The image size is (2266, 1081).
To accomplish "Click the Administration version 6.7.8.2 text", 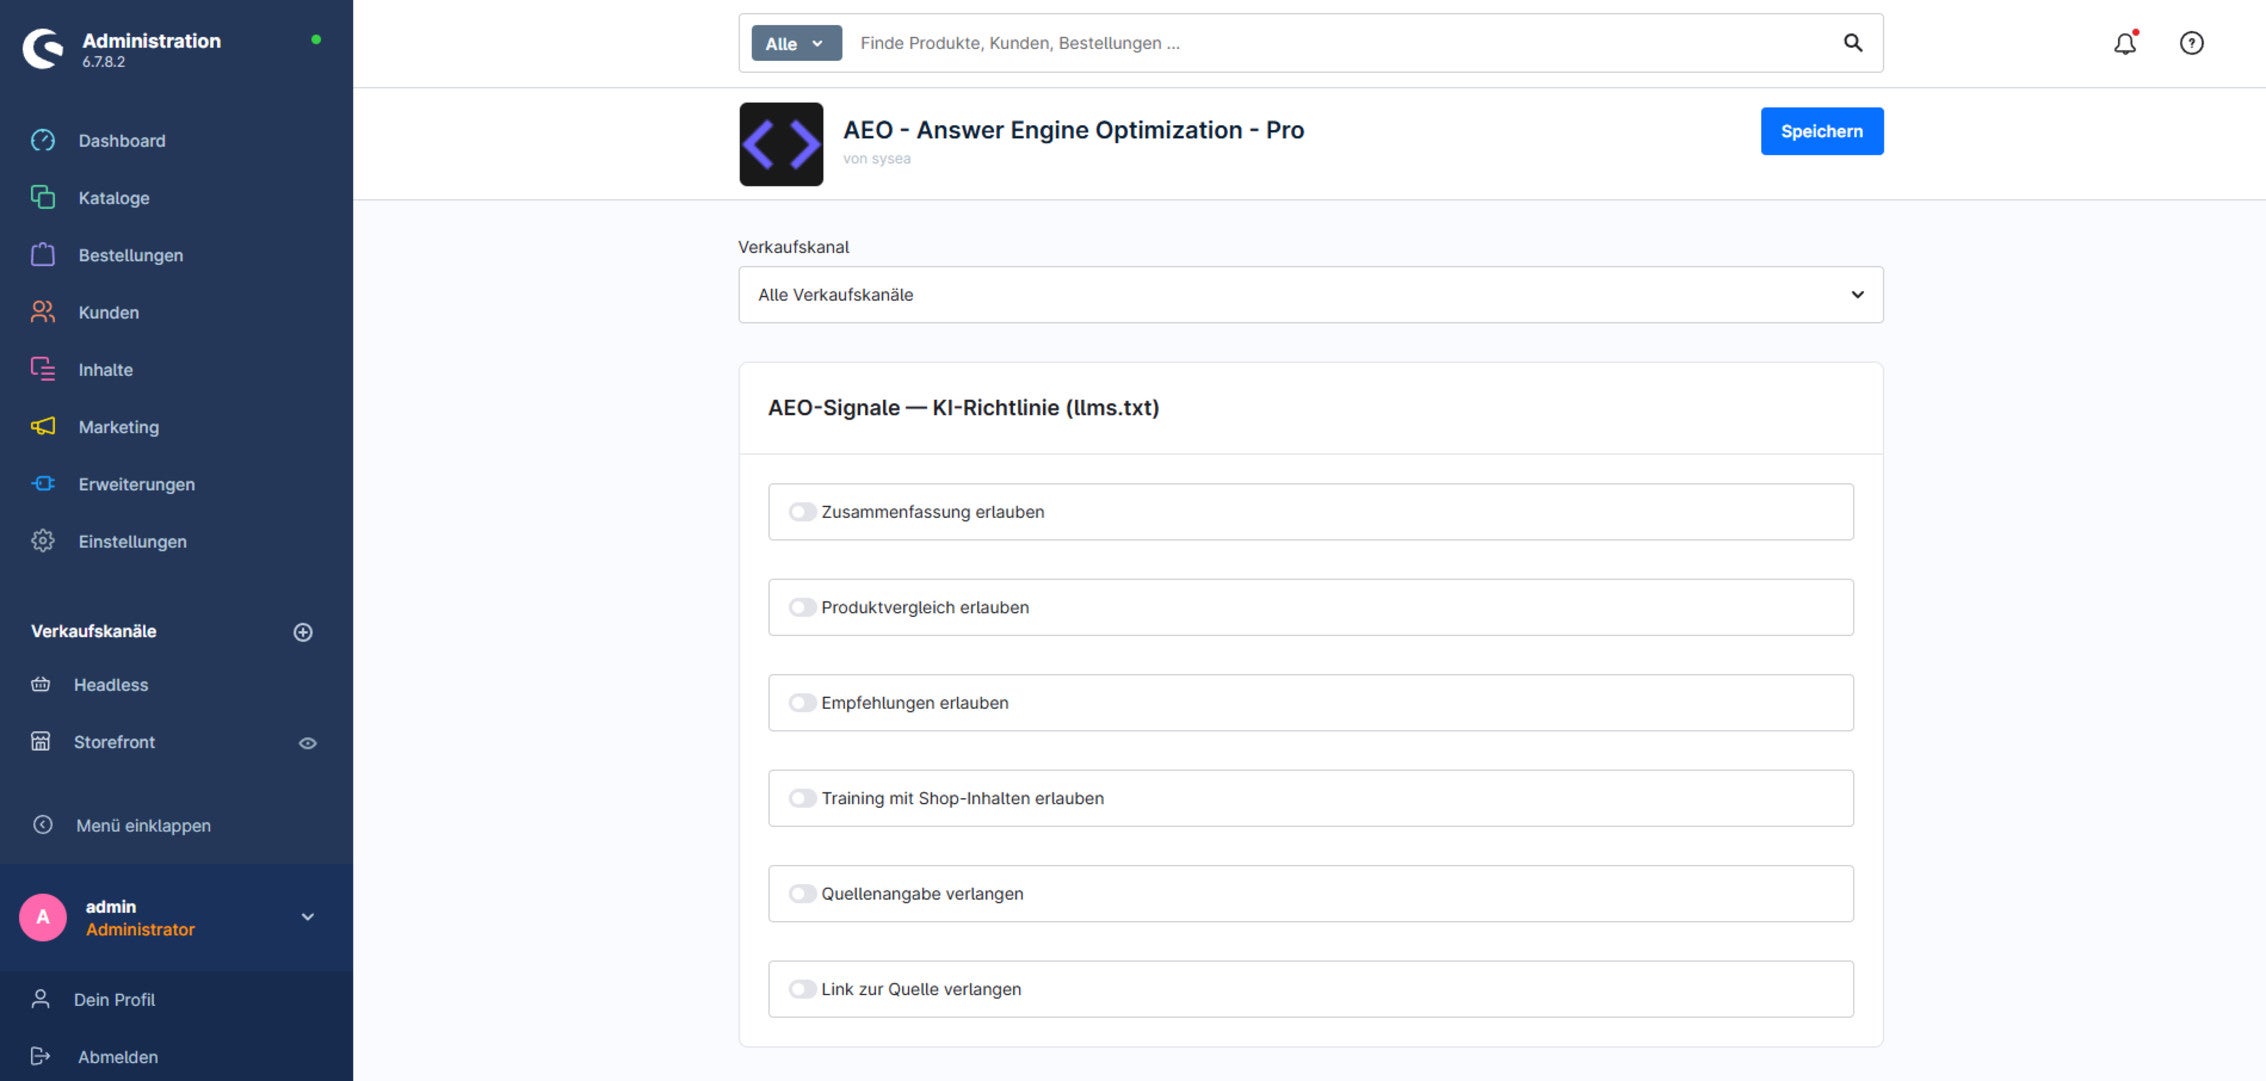I will coord(104,61).
